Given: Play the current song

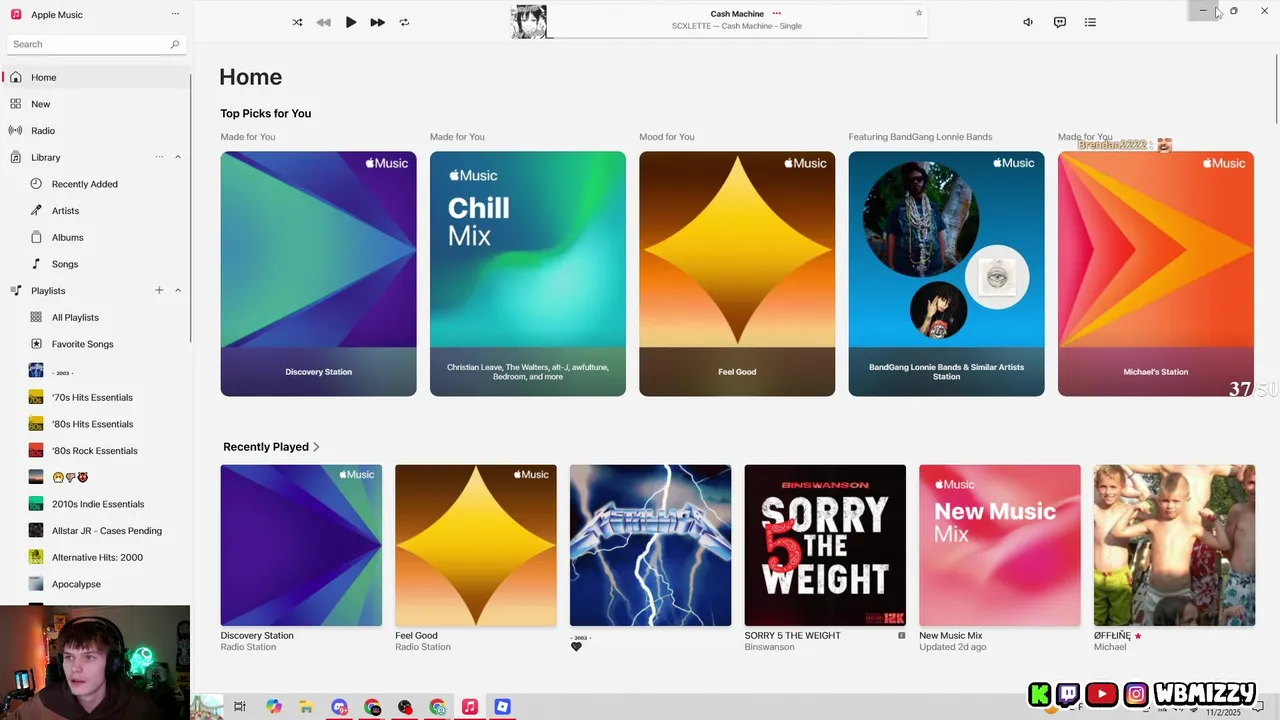Looking at the screenshot, I should click(x=351, y=22).
